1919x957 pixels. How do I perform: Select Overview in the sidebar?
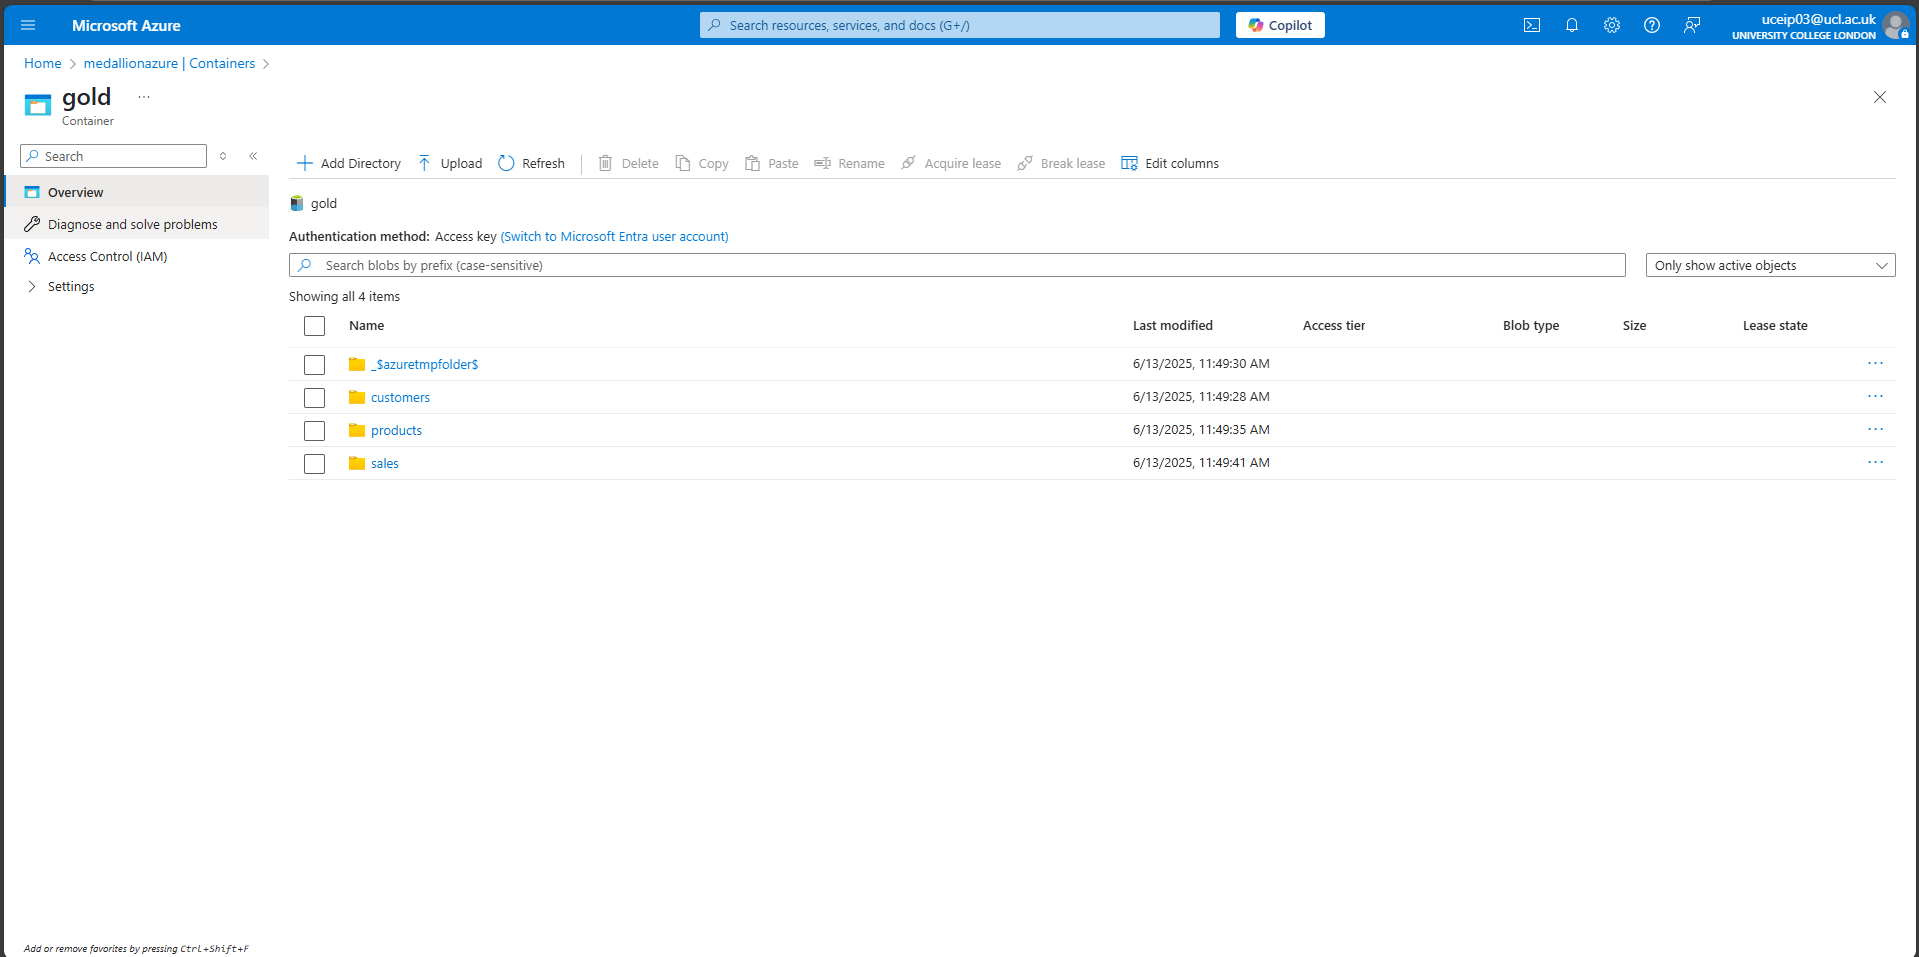click(x=137, y=192)
